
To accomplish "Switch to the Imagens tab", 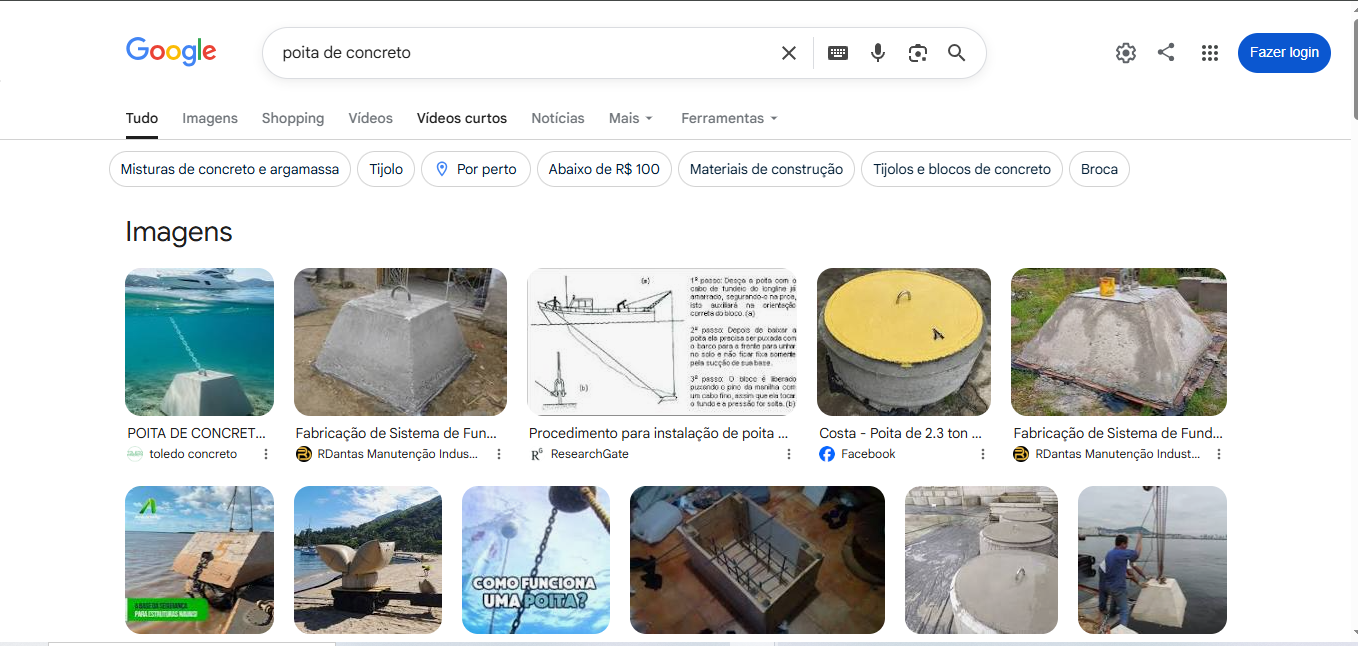I will 210,118.
